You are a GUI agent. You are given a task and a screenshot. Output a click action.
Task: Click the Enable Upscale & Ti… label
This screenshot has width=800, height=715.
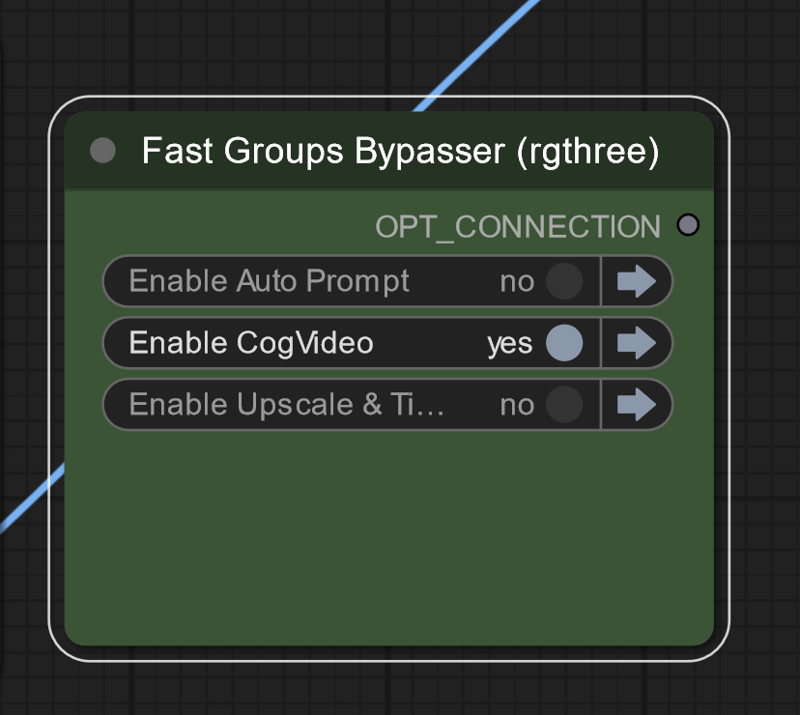click(286, 405)
